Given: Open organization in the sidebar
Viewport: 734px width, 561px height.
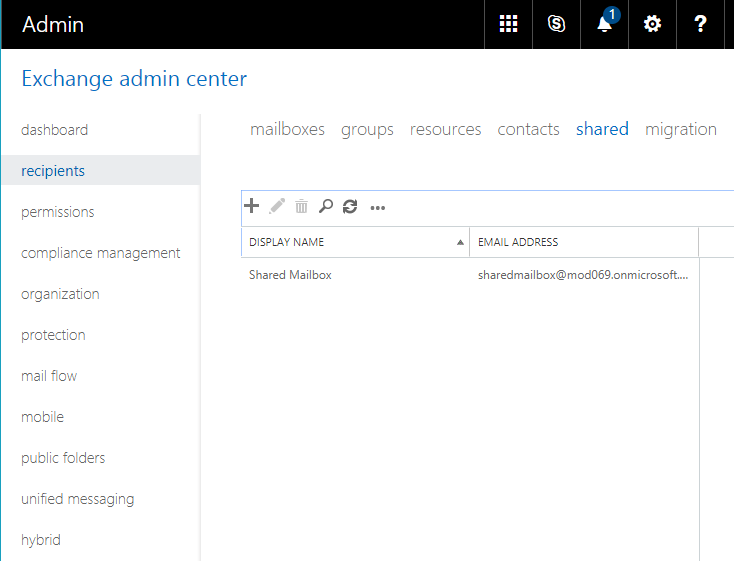Looking at the screenshot, I should [x=60, y=294].
